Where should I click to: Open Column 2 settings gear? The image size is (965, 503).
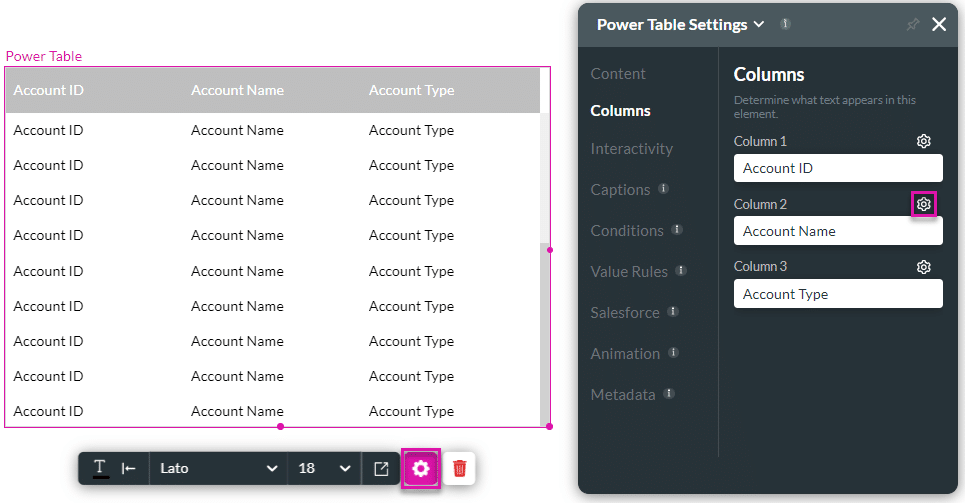tap(924, 204)
